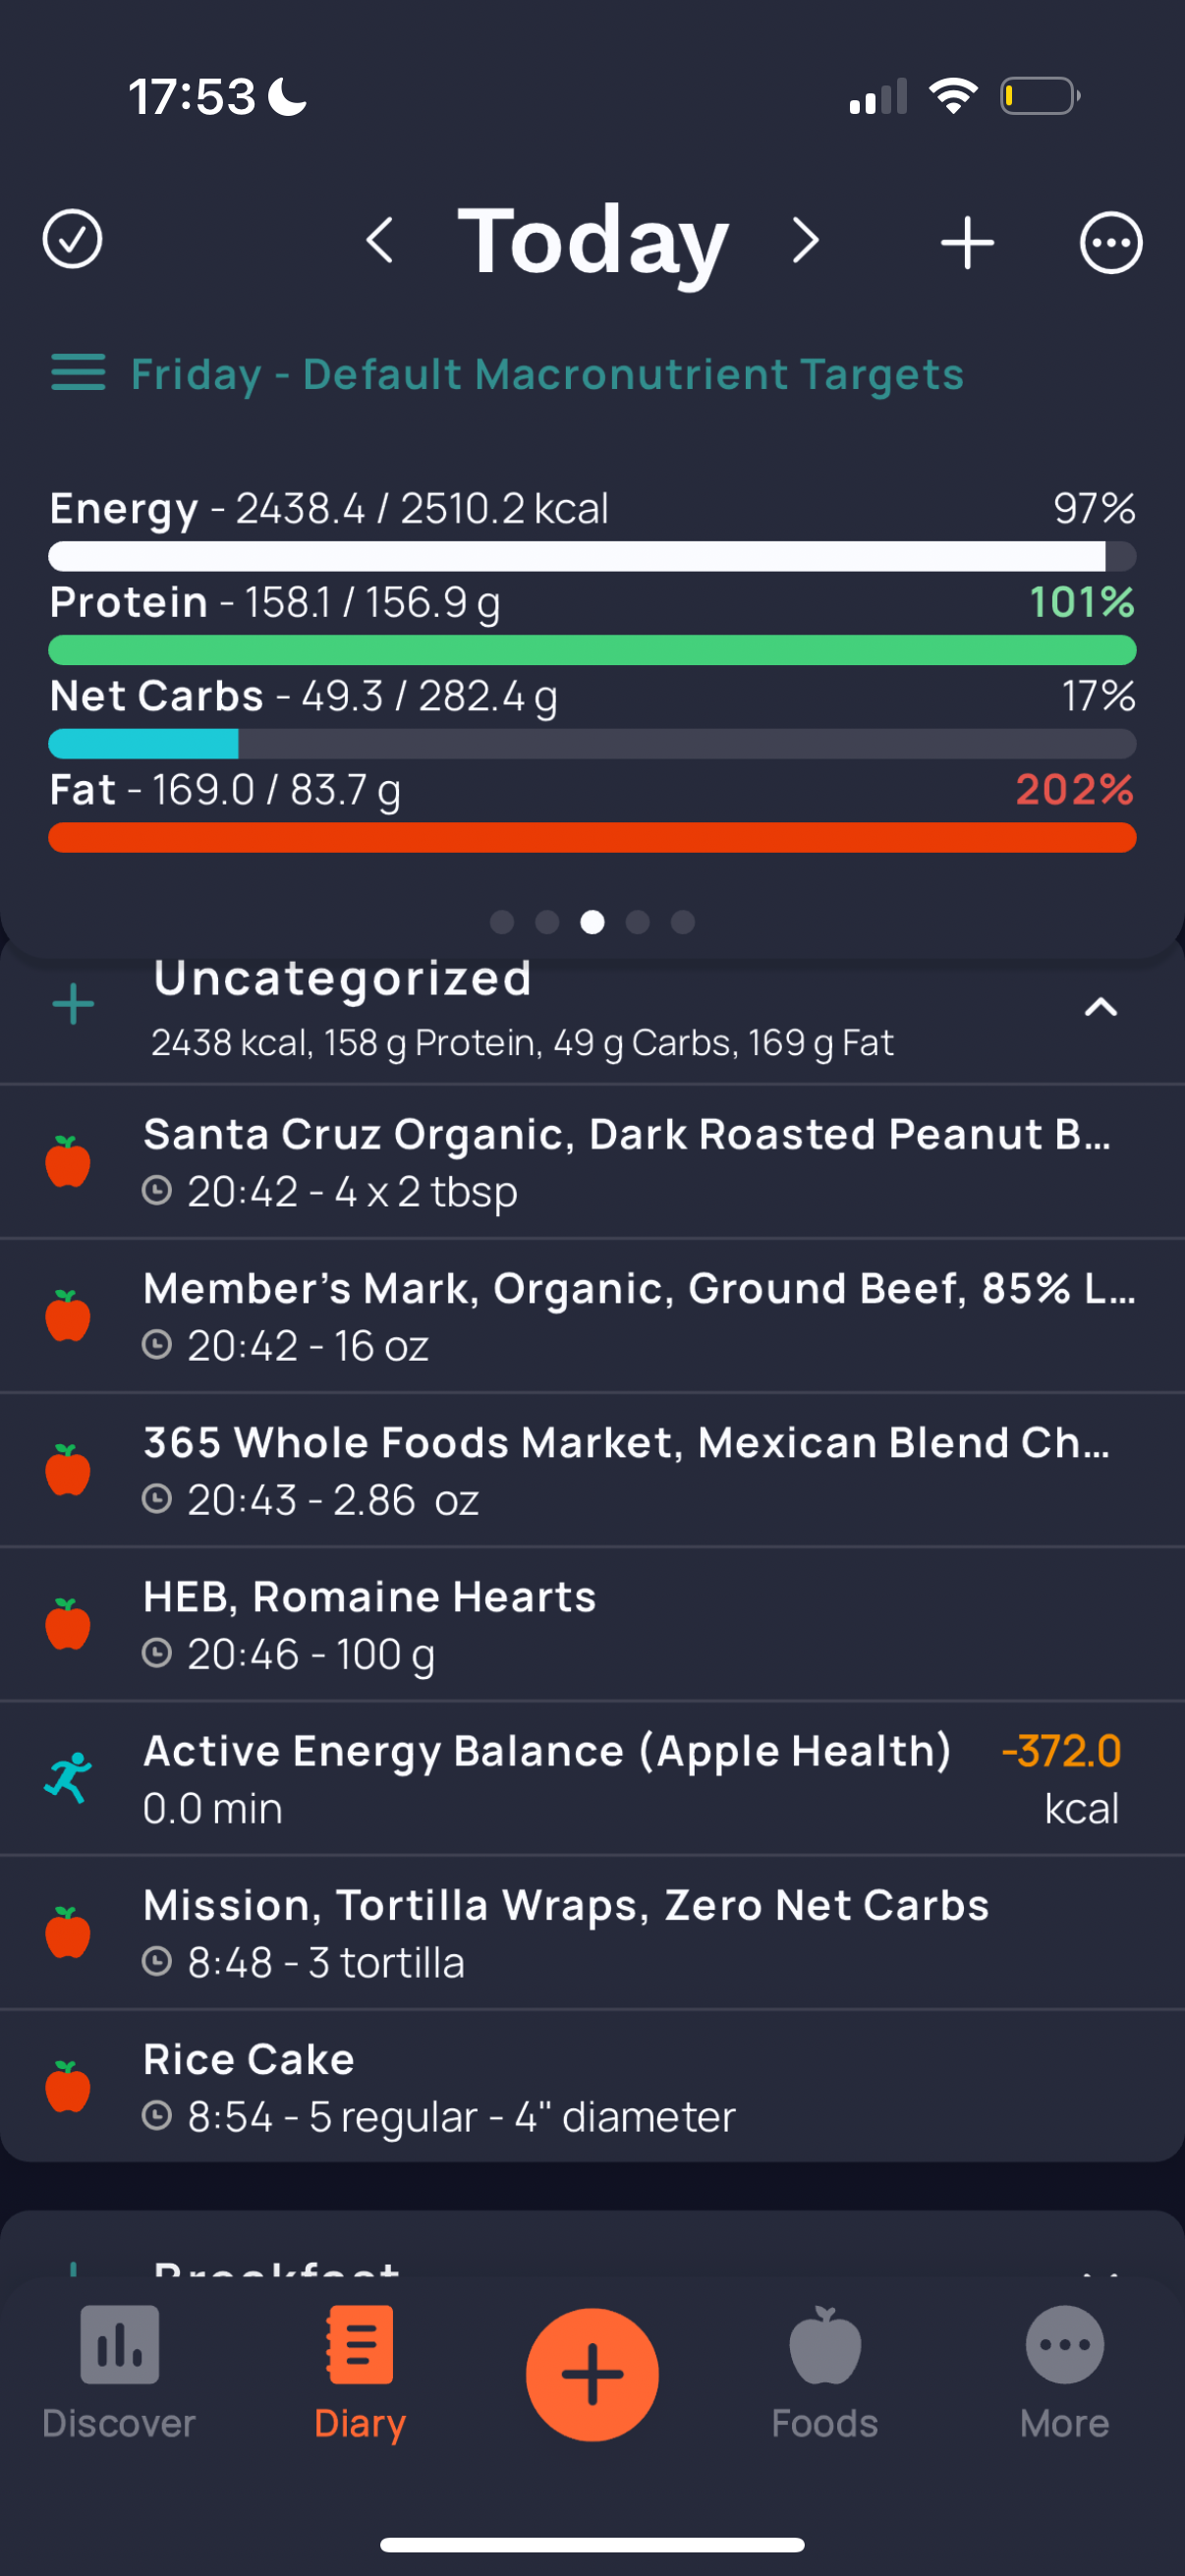Open Santa Cruz Organic Peanut Butter entry

tap(592, 1162)
